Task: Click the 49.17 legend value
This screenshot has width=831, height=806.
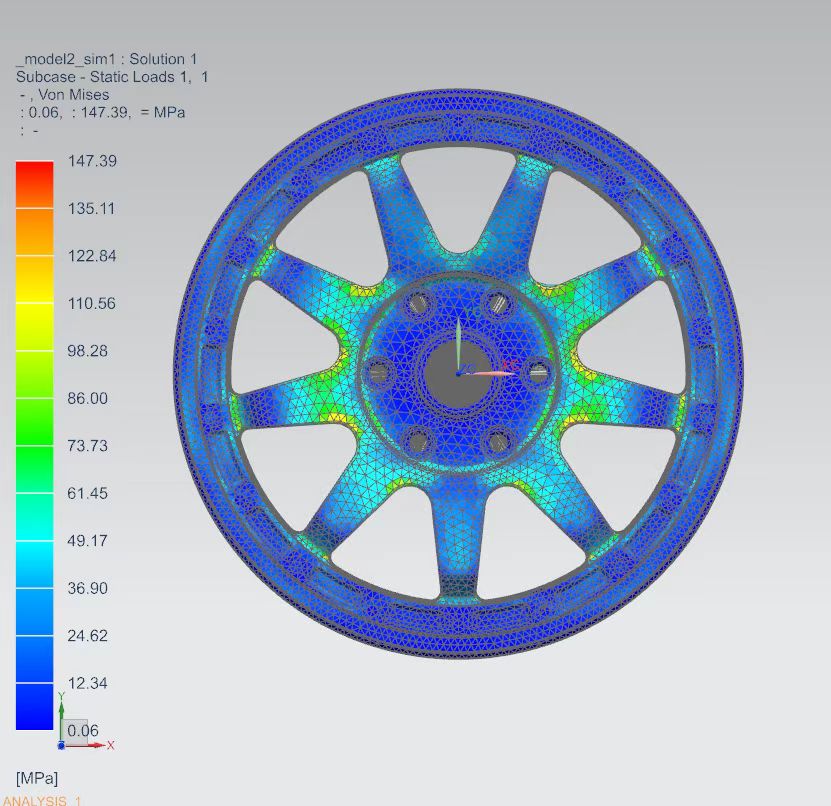Action: [87, 541]
